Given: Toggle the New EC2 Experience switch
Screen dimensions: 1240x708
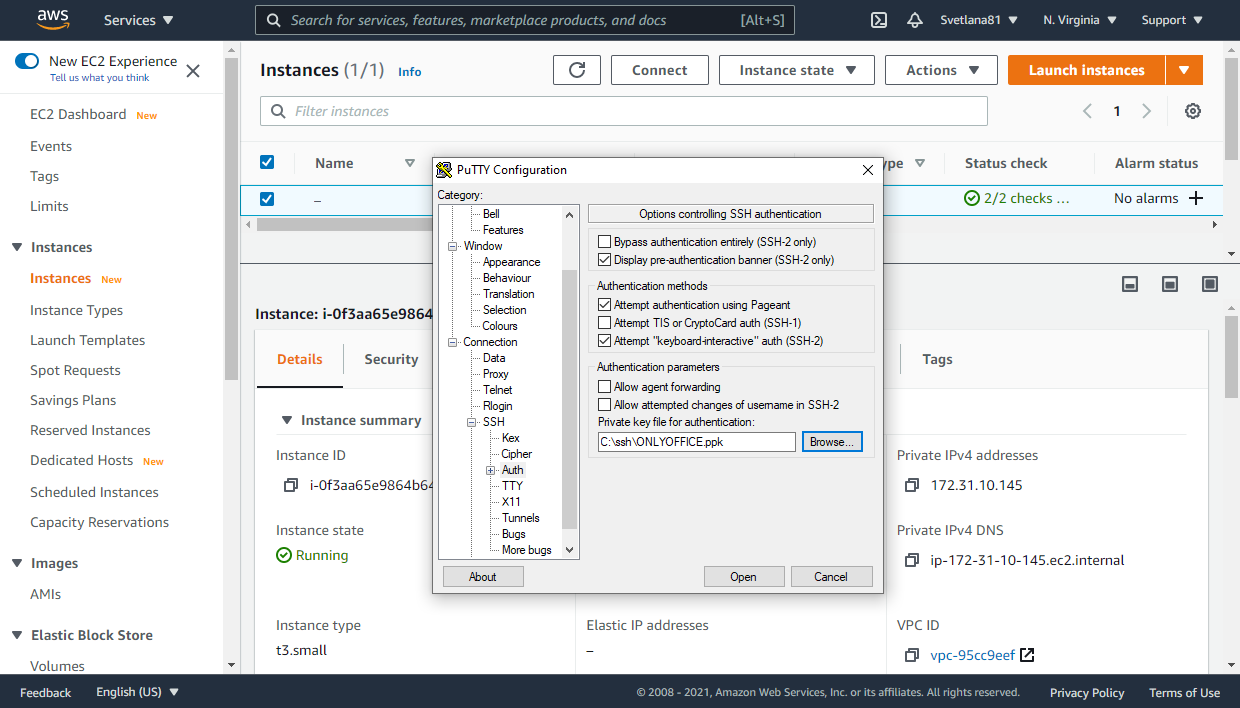Looking at the screenshot, I should pos(27,61).
